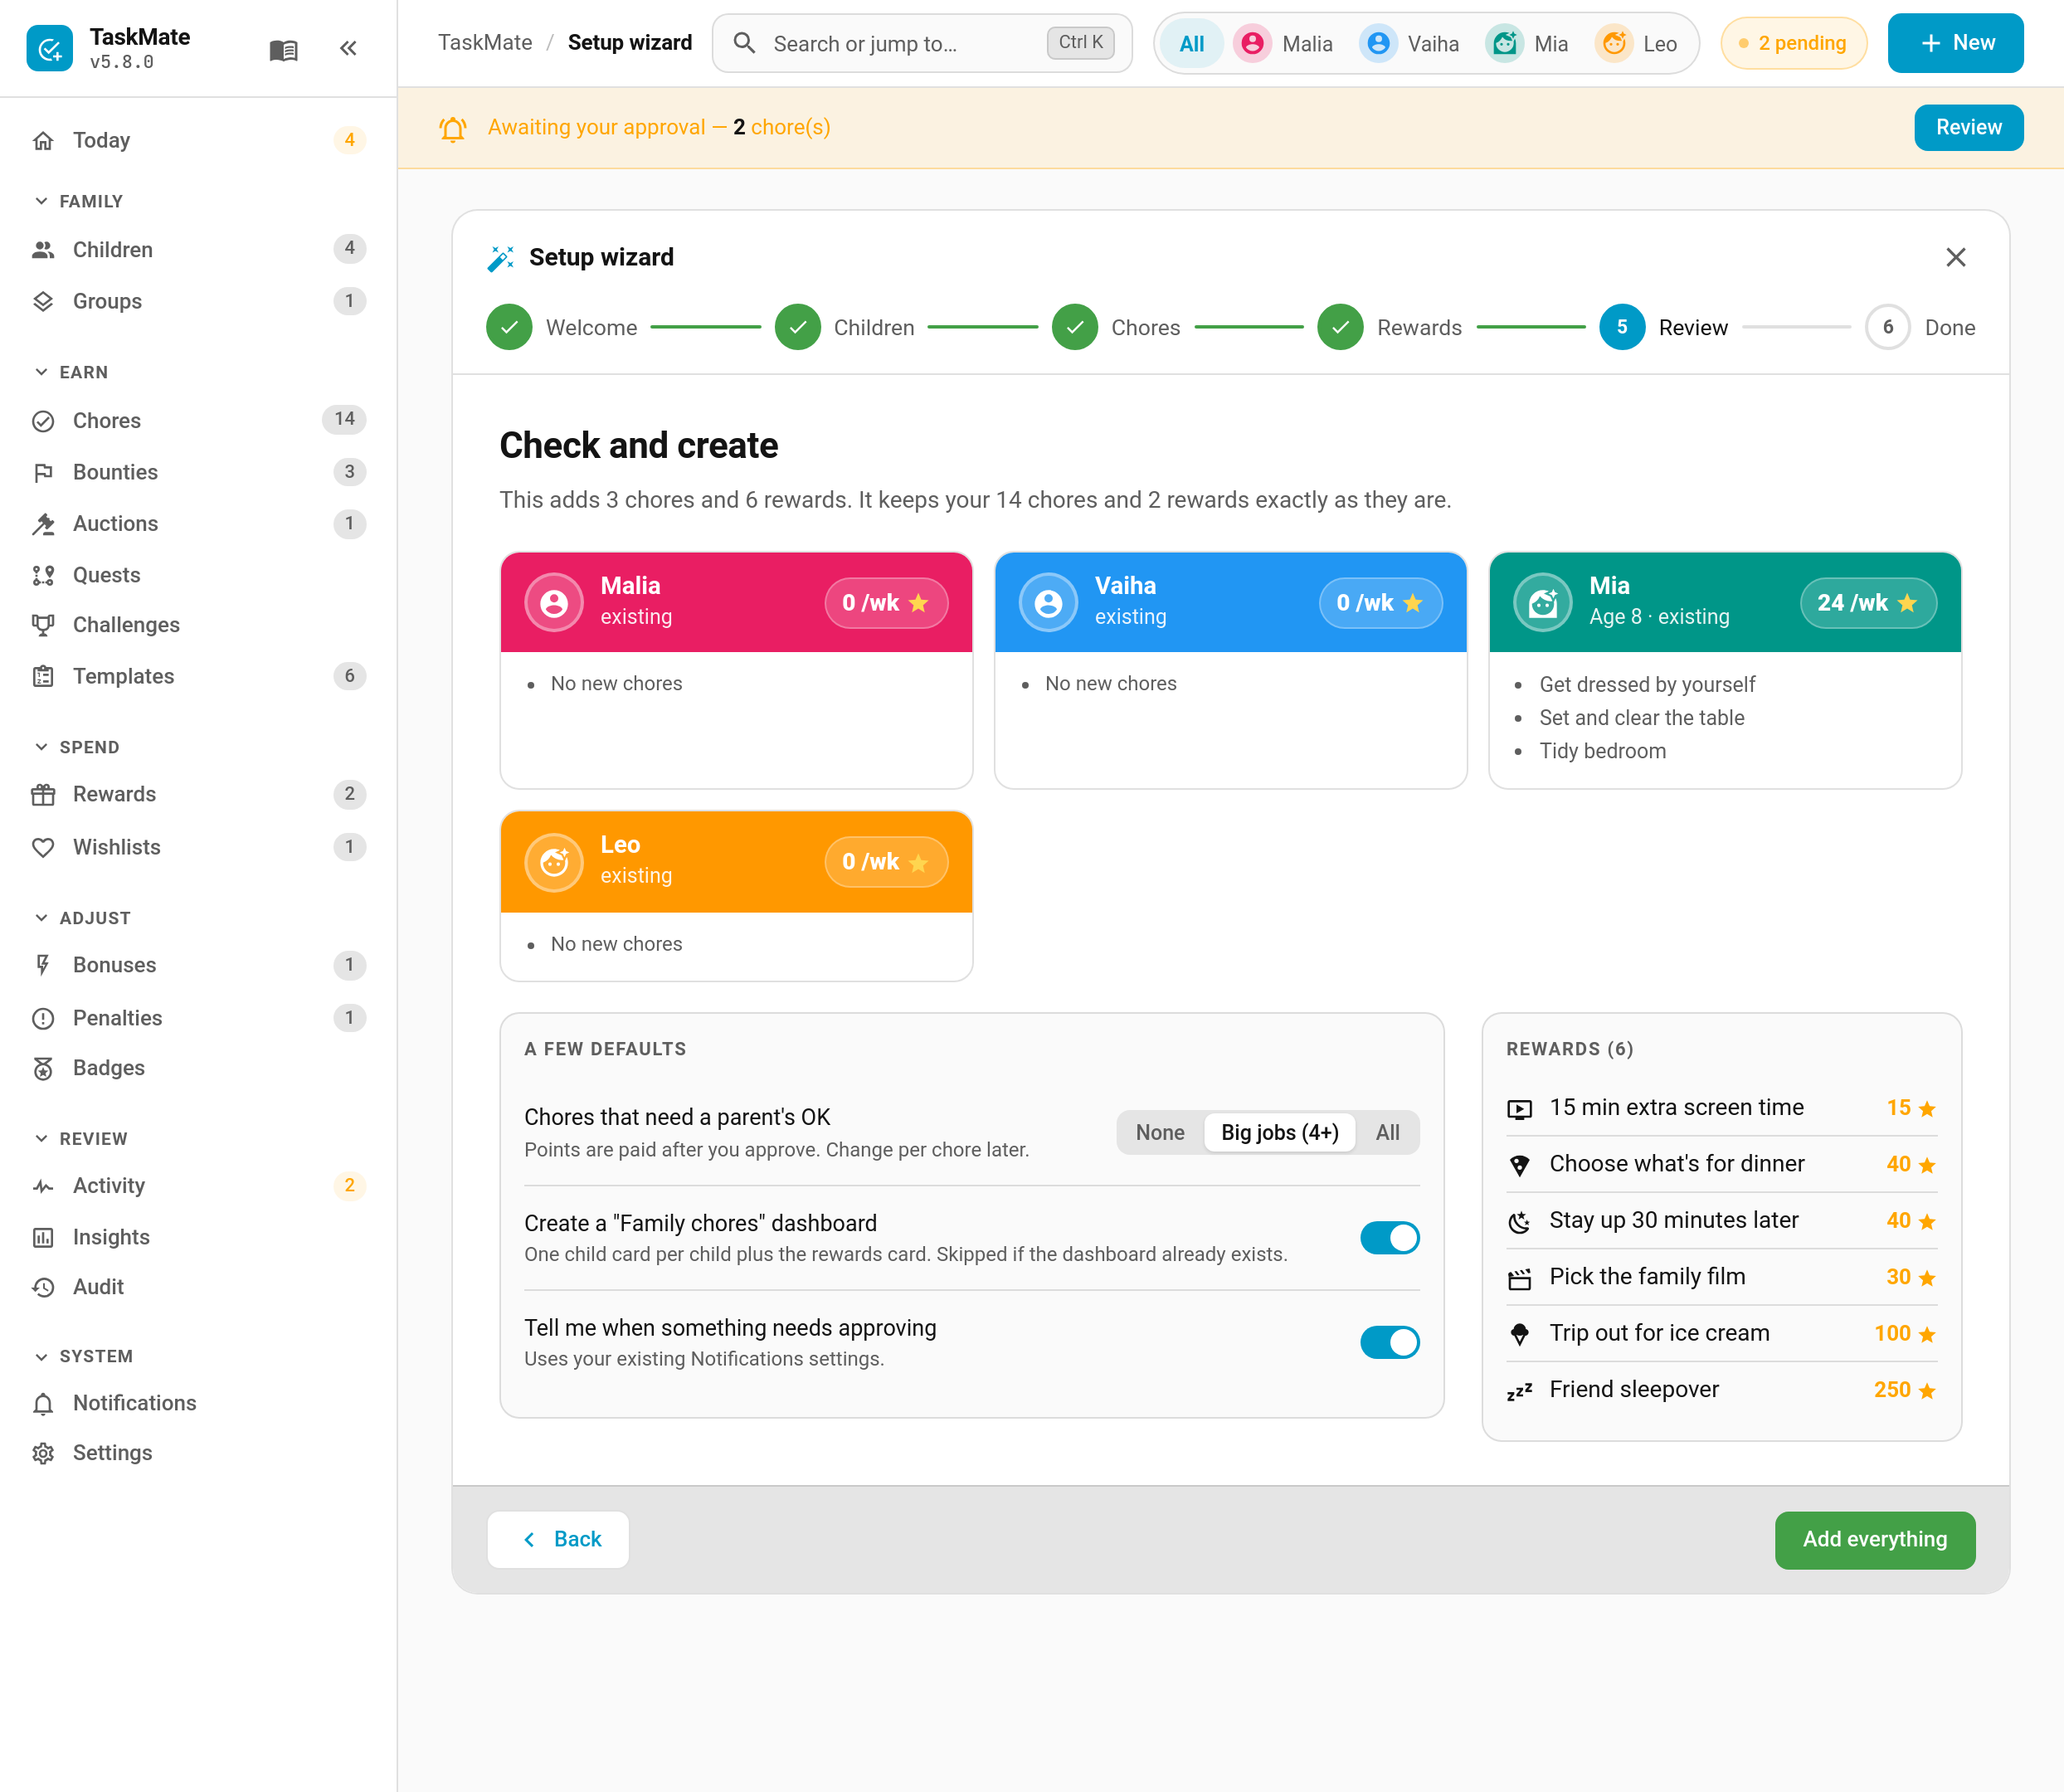
Task: Select the None parent's OK option
Action: coord(1160,1133)
